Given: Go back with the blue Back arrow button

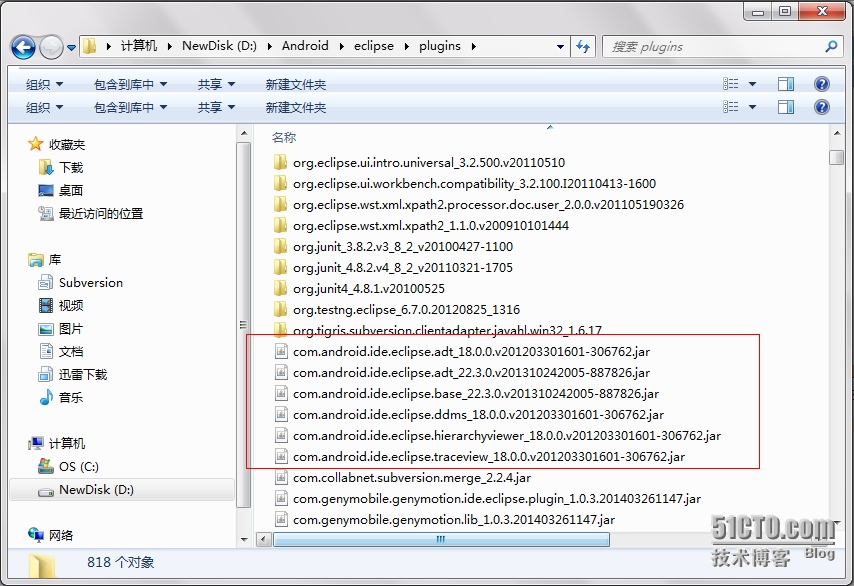Looking at the screenshot, I should pos(23,47).
